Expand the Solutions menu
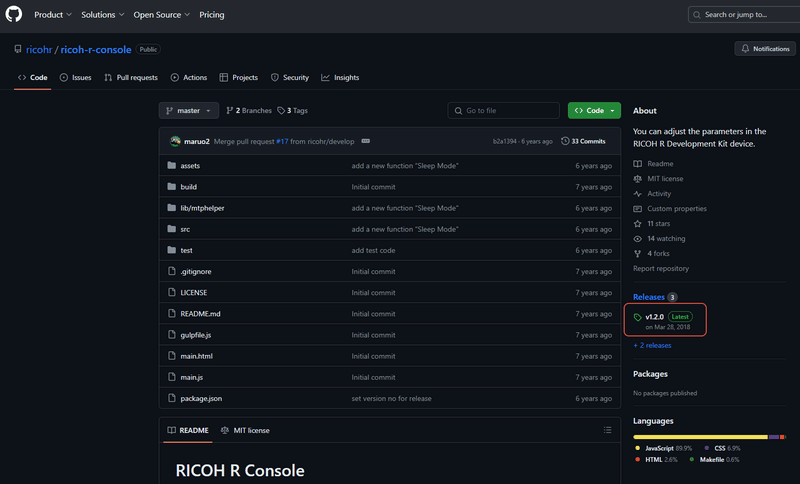The height and width of the screenshot is (484, 800). point(103,15)
